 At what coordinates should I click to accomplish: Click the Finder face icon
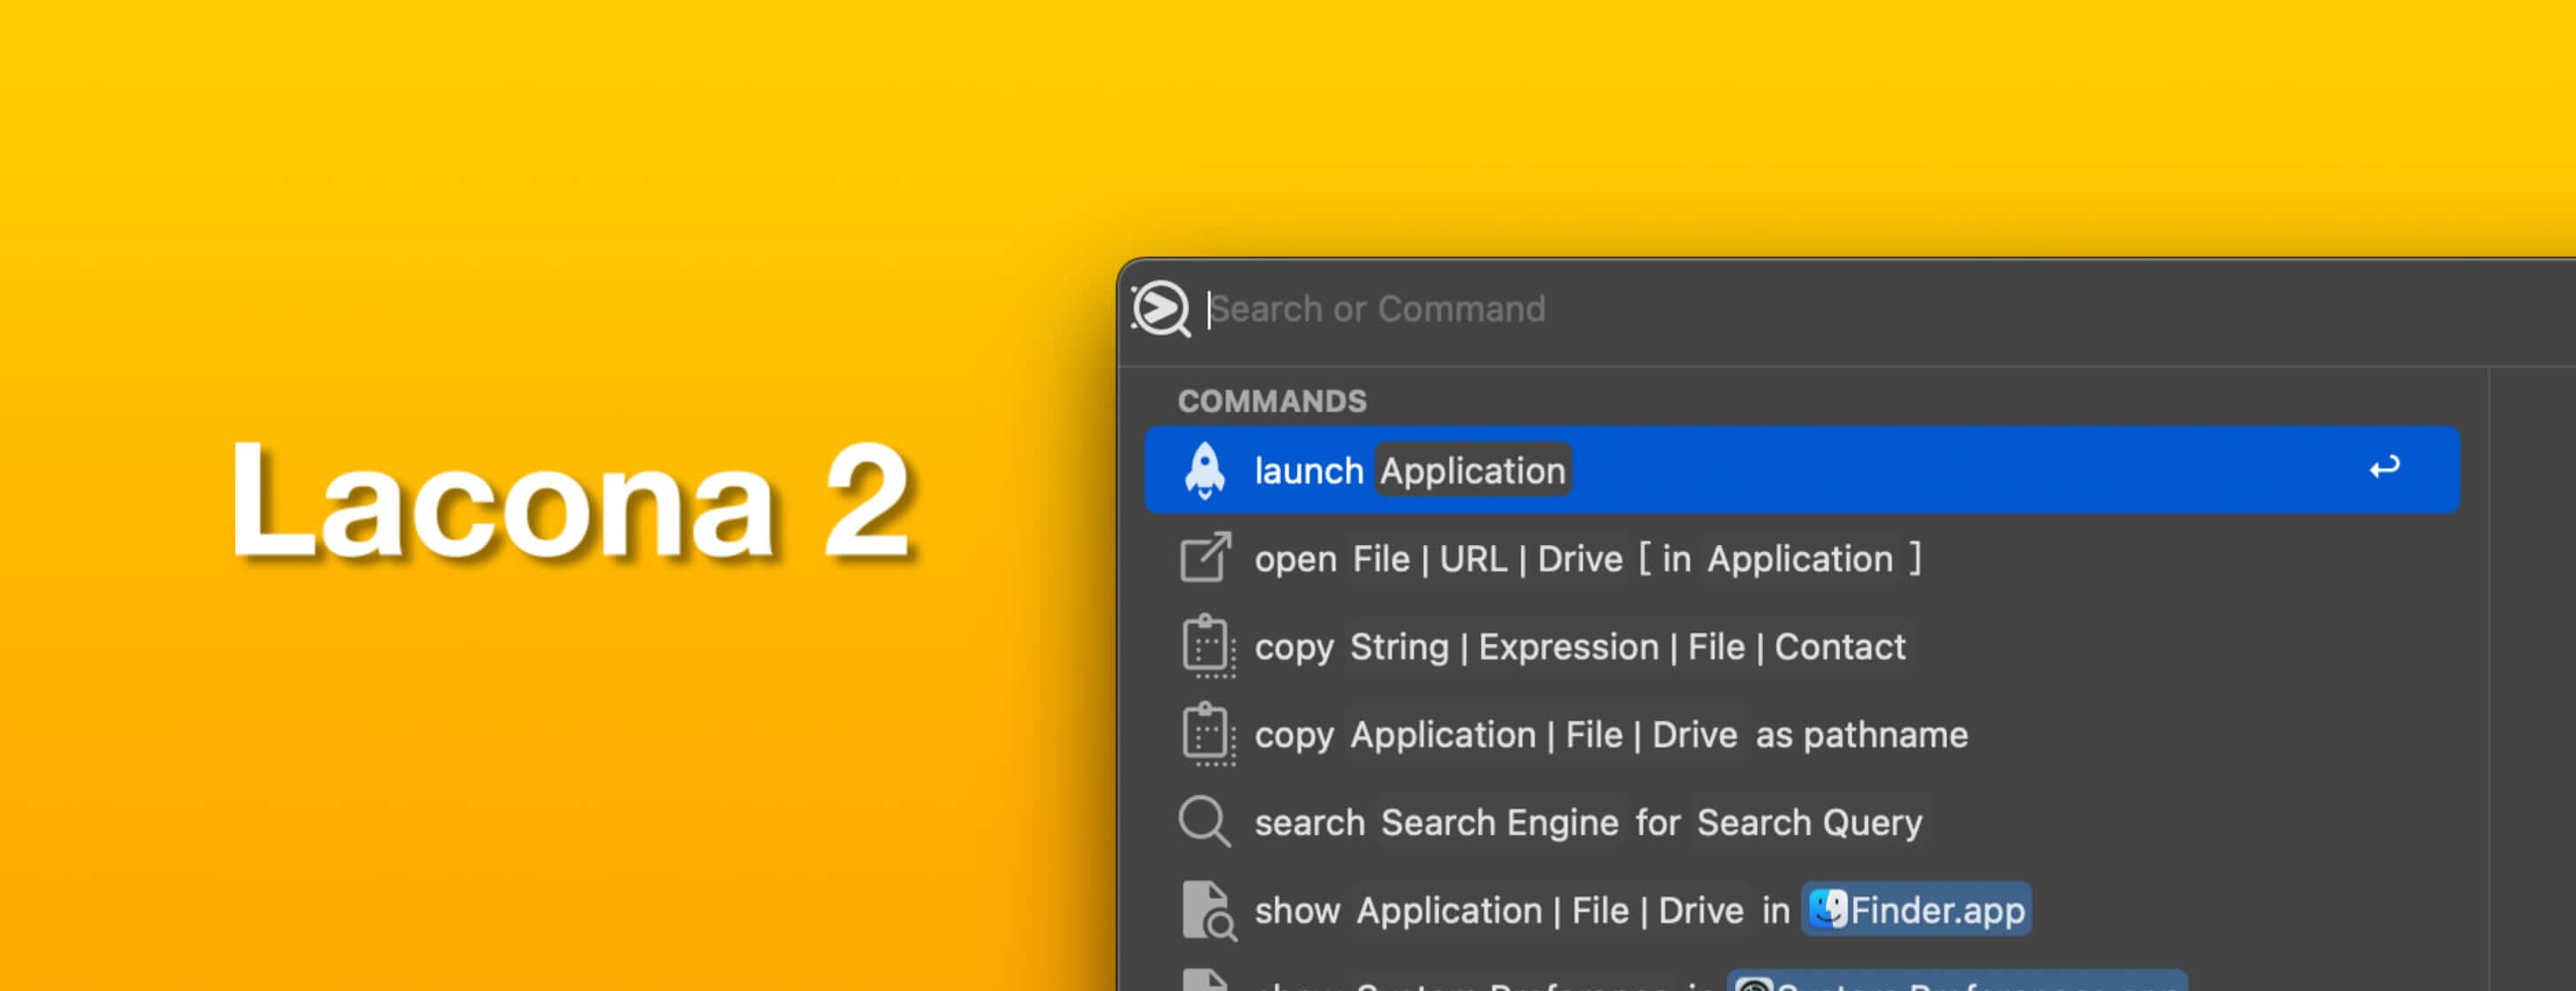(1828, 909)
